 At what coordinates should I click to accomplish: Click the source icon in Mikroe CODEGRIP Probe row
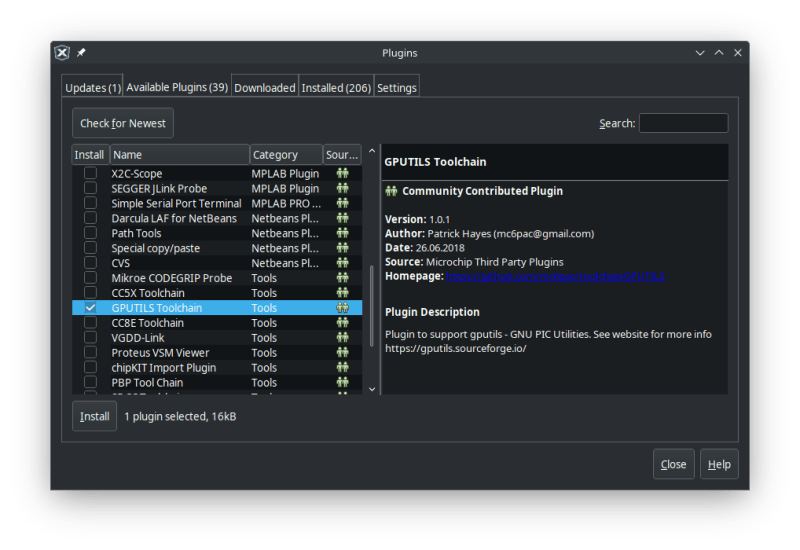[342, 278]
